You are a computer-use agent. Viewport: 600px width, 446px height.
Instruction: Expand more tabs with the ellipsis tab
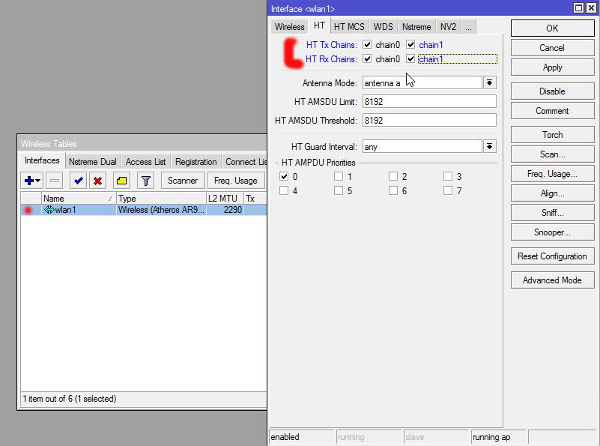(468, 27)
